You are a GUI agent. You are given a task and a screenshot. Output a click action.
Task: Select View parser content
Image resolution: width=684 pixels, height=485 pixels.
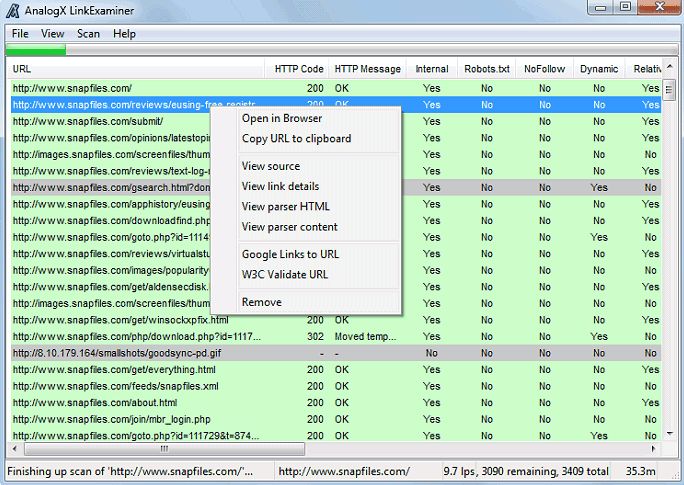tap(319, 227)
